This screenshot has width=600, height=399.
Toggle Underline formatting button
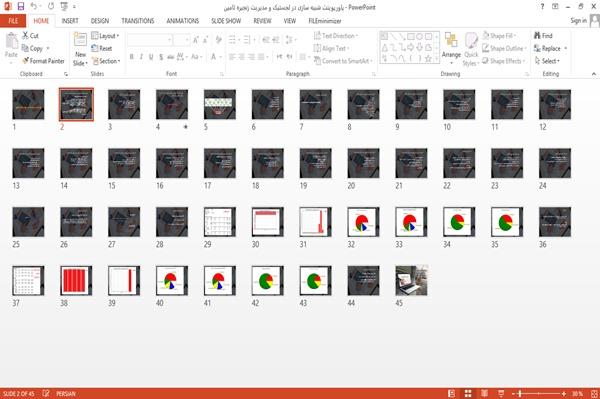151,57
